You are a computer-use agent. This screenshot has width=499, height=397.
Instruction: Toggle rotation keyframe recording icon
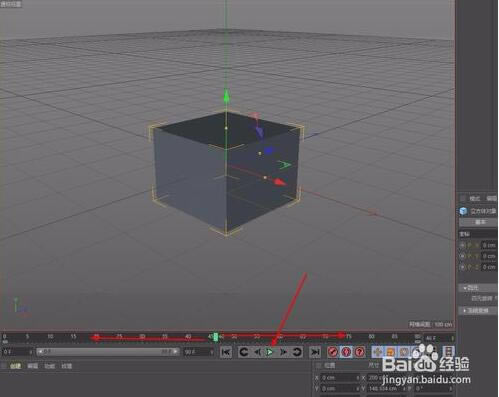point(404,352)
